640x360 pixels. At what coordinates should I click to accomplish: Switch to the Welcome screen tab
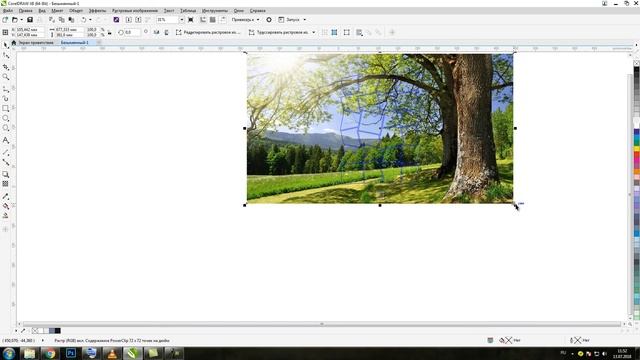coord(36,42)
